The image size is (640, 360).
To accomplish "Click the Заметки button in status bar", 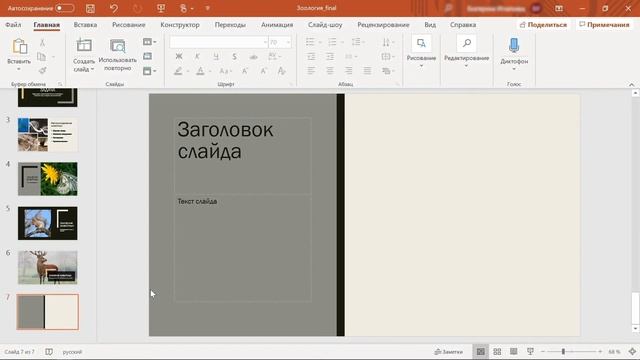I will [x=449, y=352].
